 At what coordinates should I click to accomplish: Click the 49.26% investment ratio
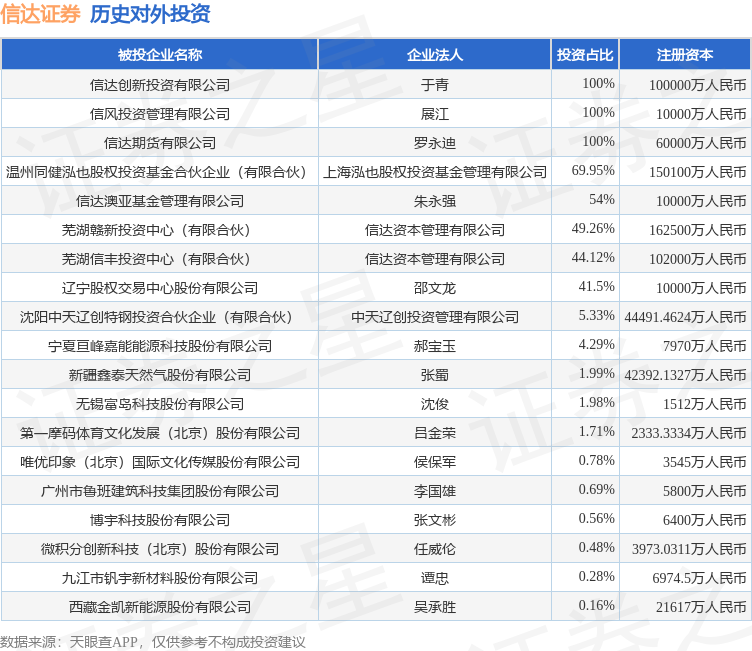click(x=593, y=228)
